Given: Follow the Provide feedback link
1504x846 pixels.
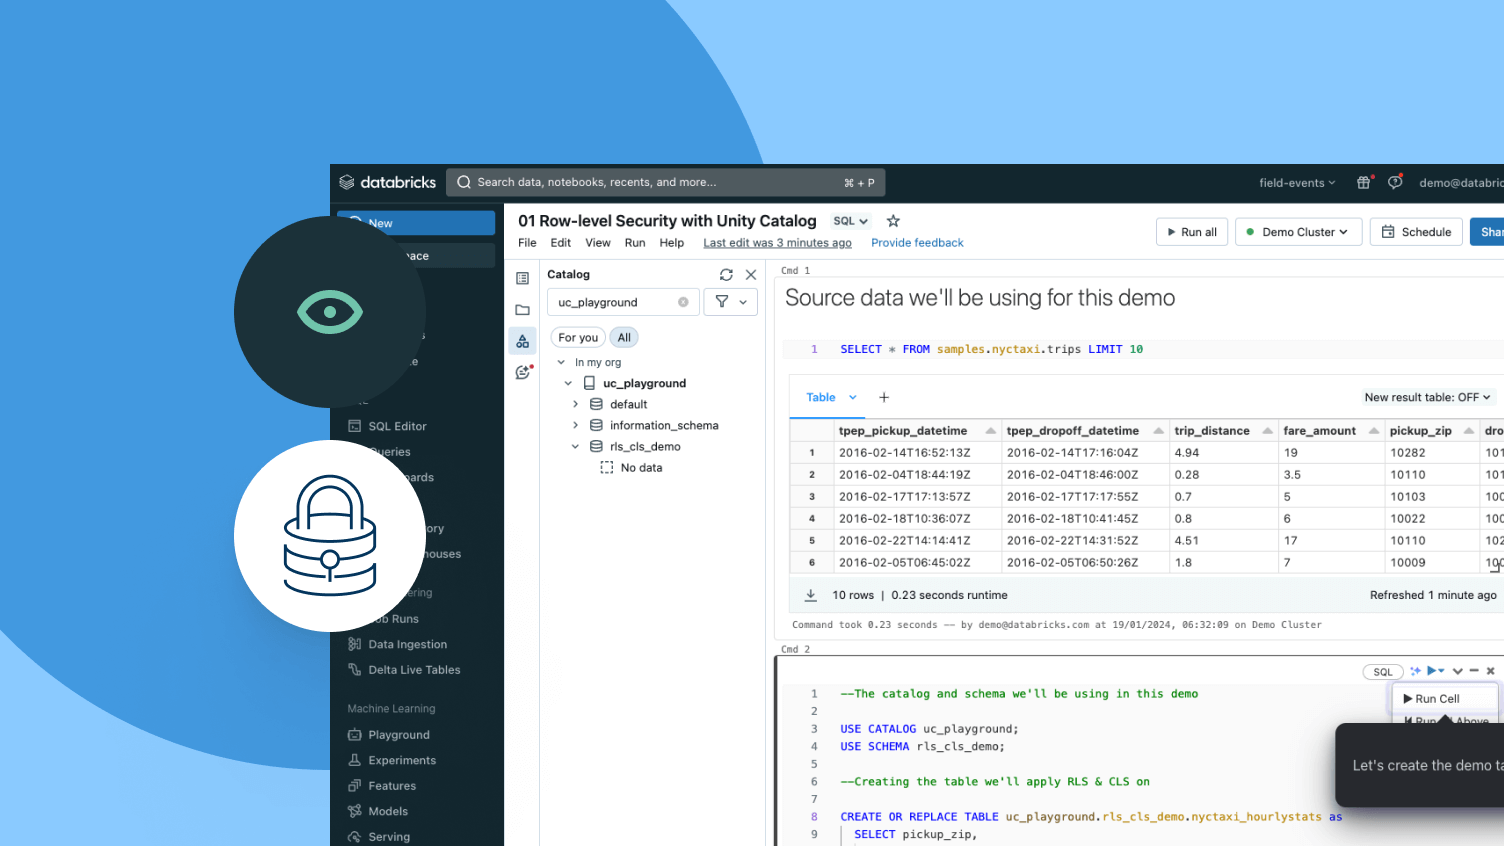Looking at the screenshot, I should click(917, 243).
